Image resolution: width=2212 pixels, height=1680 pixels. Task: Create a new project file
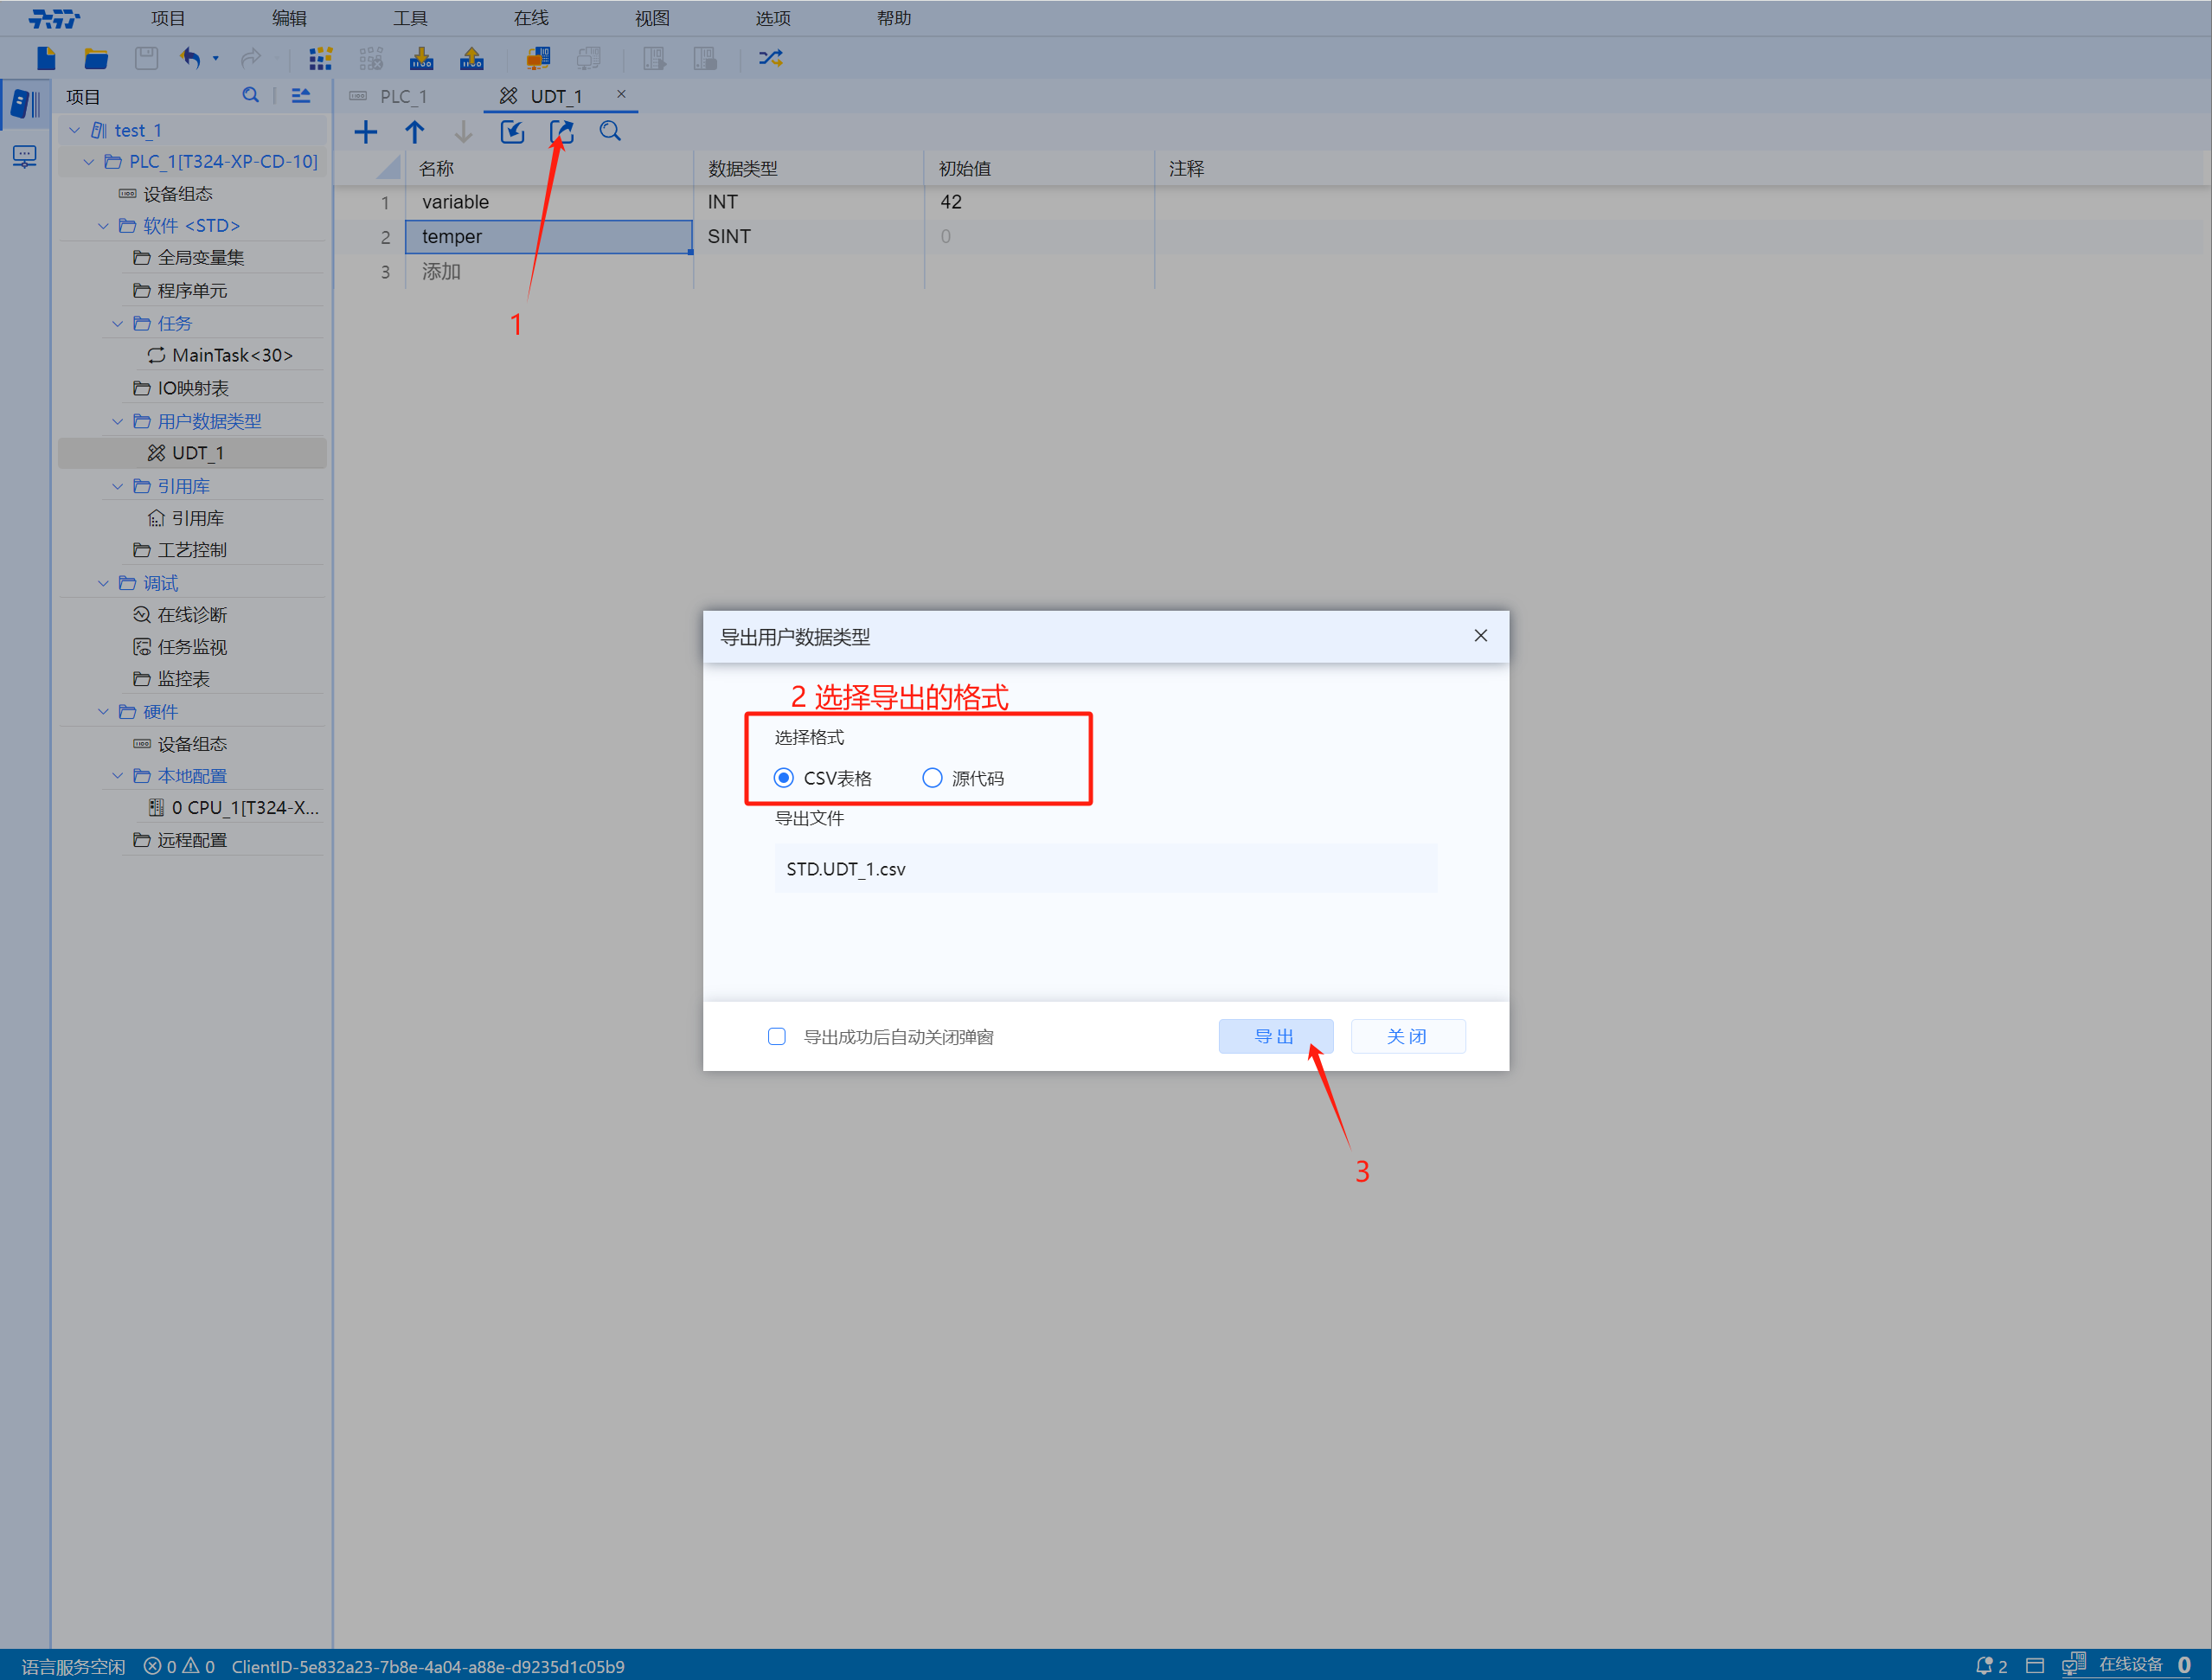tap(45, 58)
